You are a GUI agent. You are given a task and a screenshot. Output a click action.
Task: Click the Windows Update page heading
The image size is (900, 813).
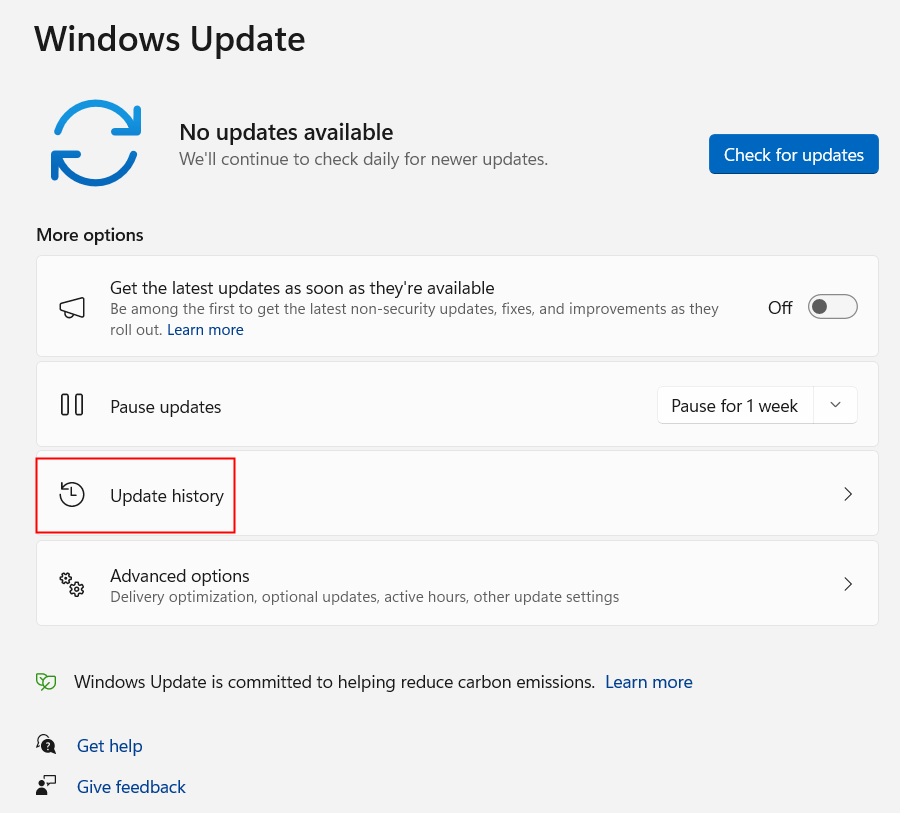(170, 39)
